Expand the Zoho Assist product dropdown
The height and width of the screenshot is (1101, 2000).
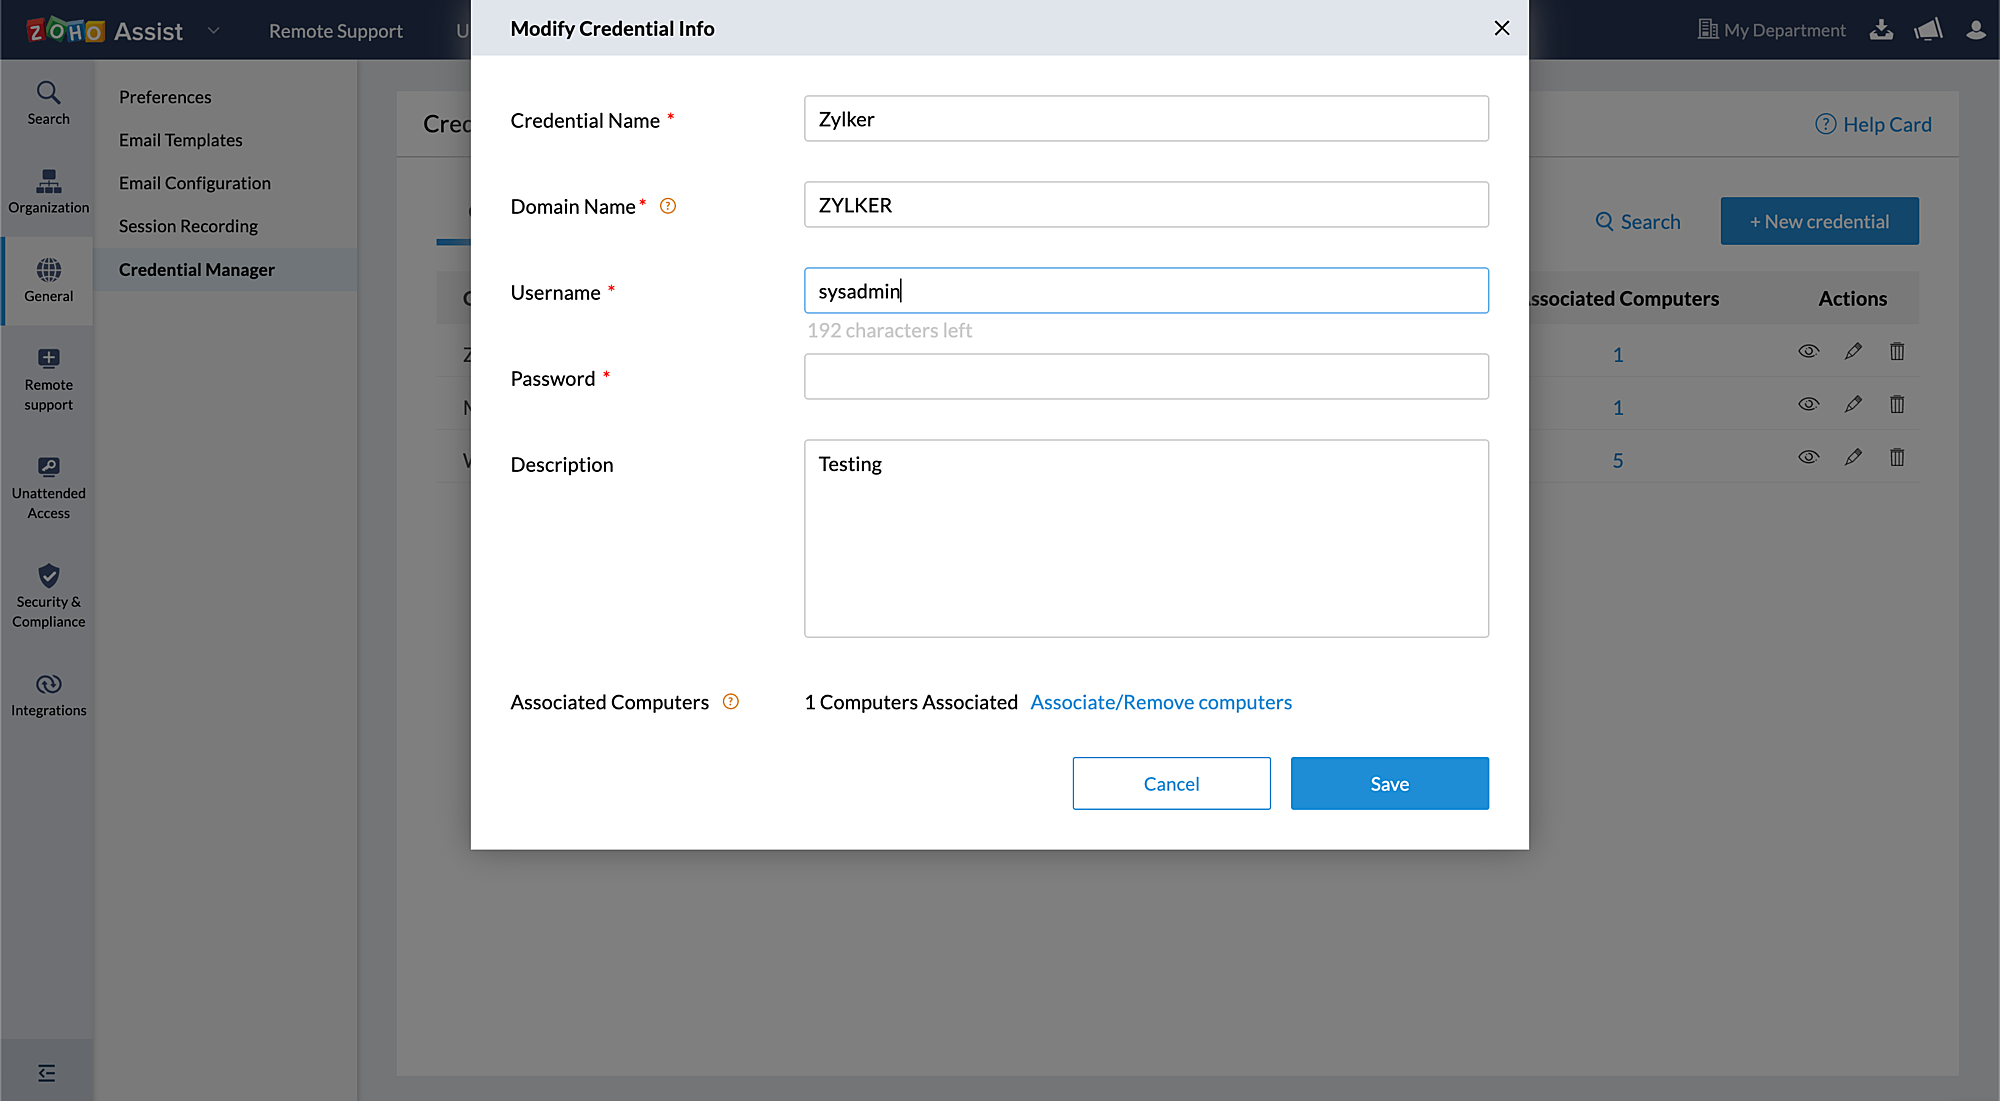click(x=213, y=30)
